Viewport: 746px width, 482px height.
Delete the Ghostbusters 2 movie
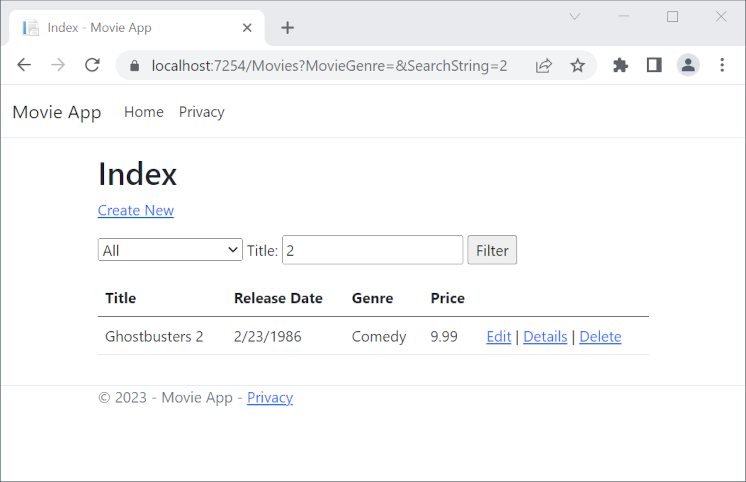pyautogui.click(x=600, y=337)
